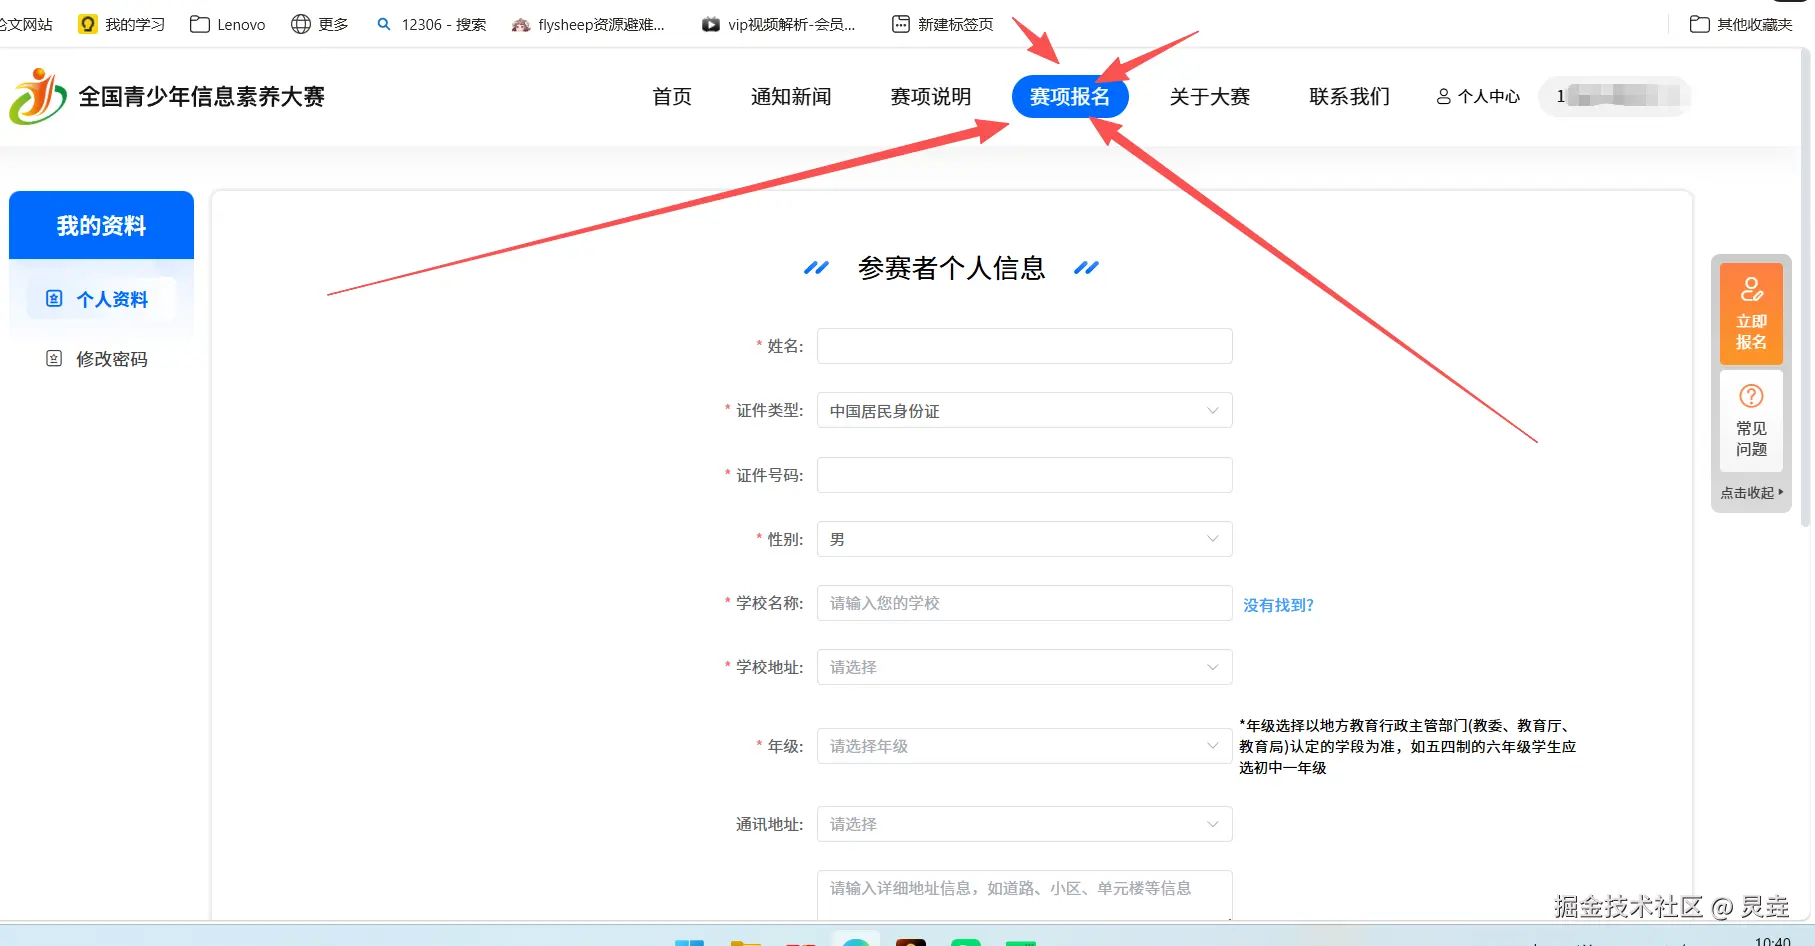Select the 赛项报名 nav item
This screenshot has height=946, width=1815.
tap(1070, 97)
